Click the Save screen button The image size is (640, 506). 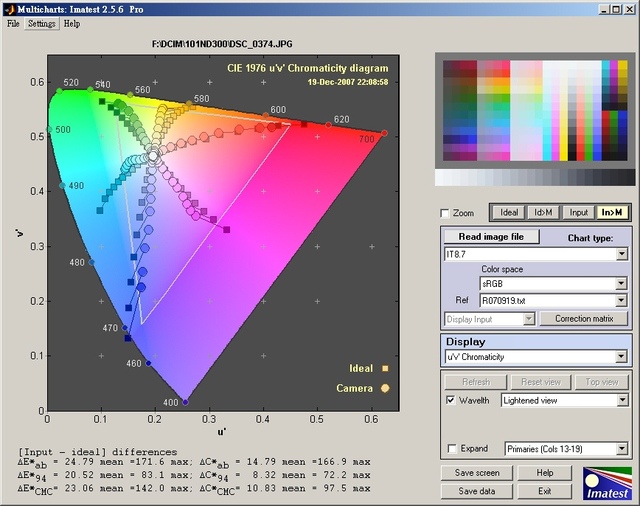click(x=477, y=473)
